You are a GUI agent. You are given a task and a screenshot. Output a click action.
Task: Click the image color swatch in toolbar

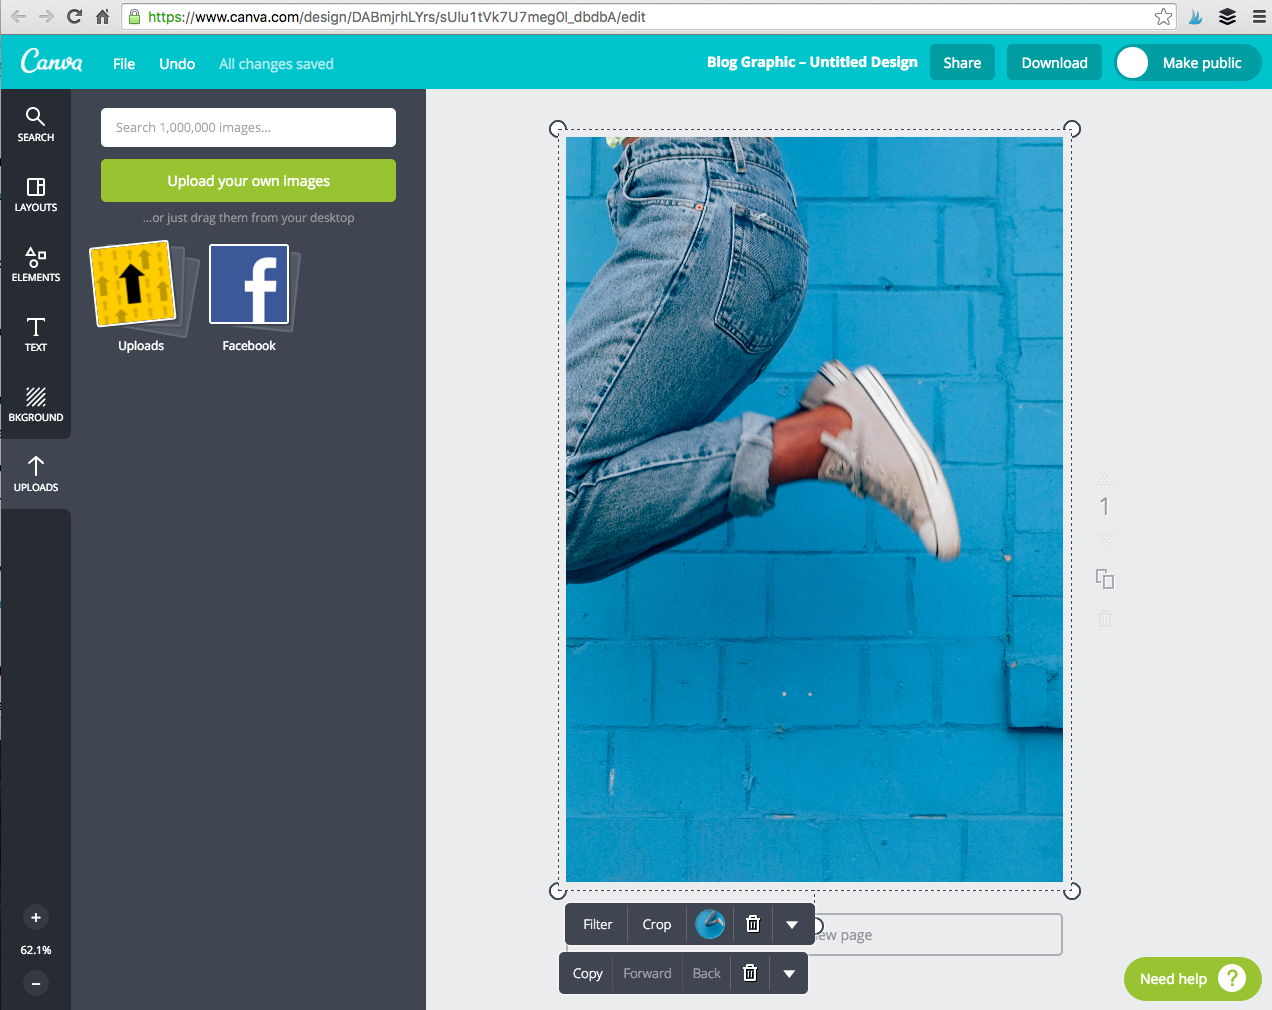click(x=710, y=924)
